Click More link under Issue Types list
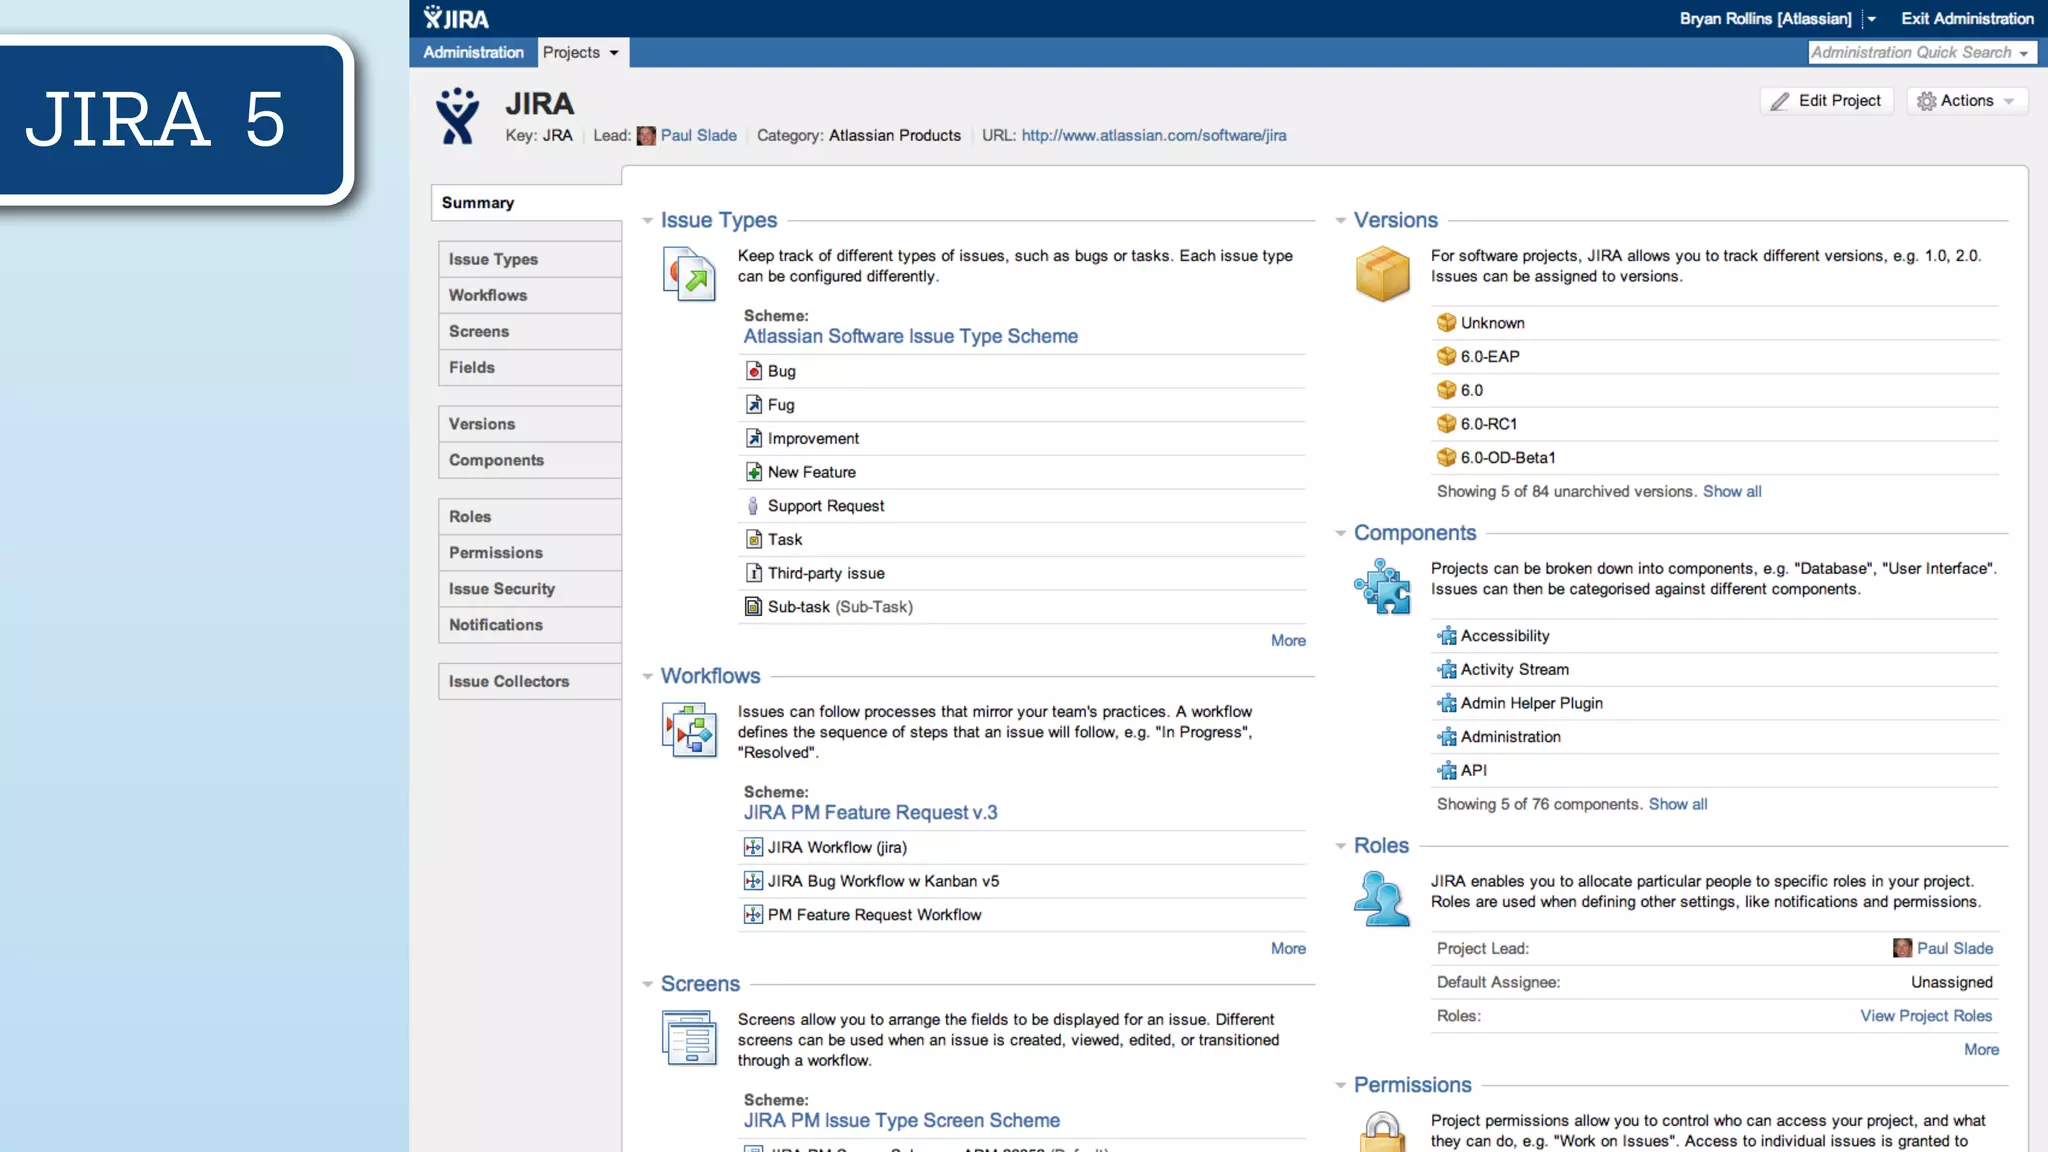This screenshot has width=2048, height=1152. 1288,641
